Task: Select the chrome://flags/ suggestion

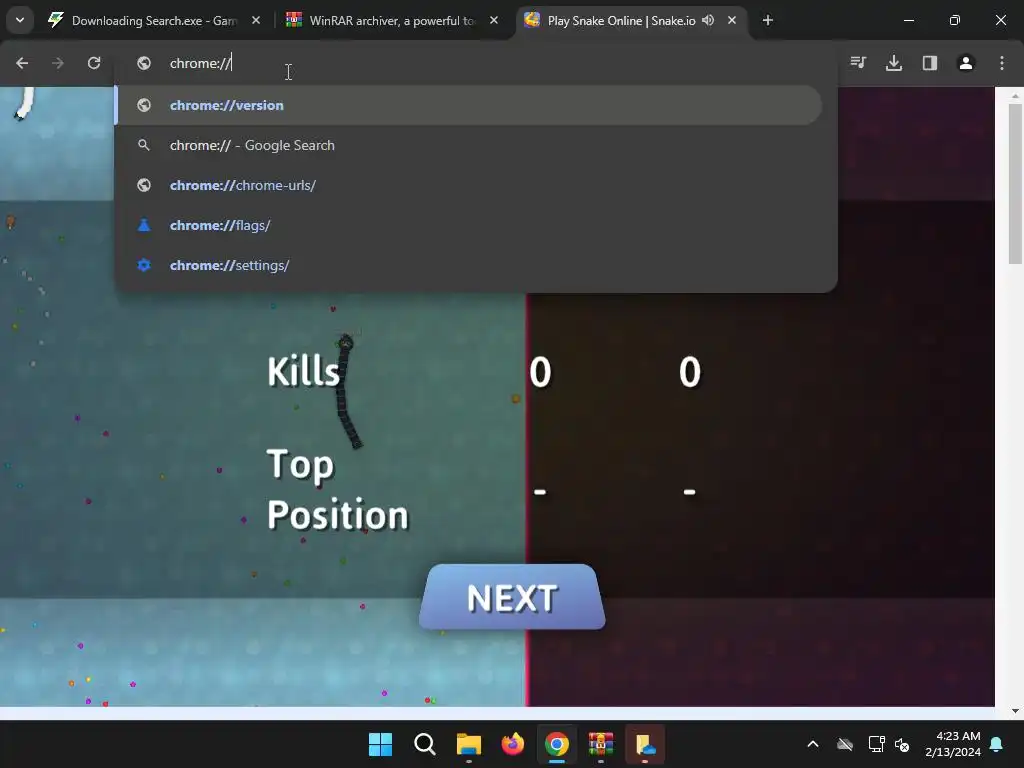Action: [x=468, y=225]
